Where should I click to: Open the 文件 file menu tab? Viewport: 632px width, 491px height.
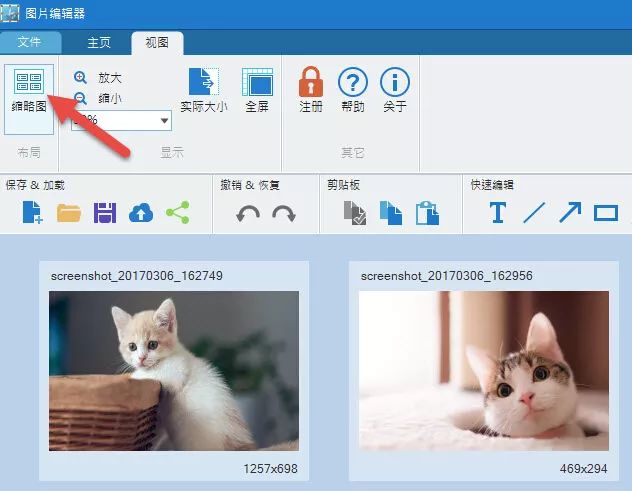coord(30,43)
